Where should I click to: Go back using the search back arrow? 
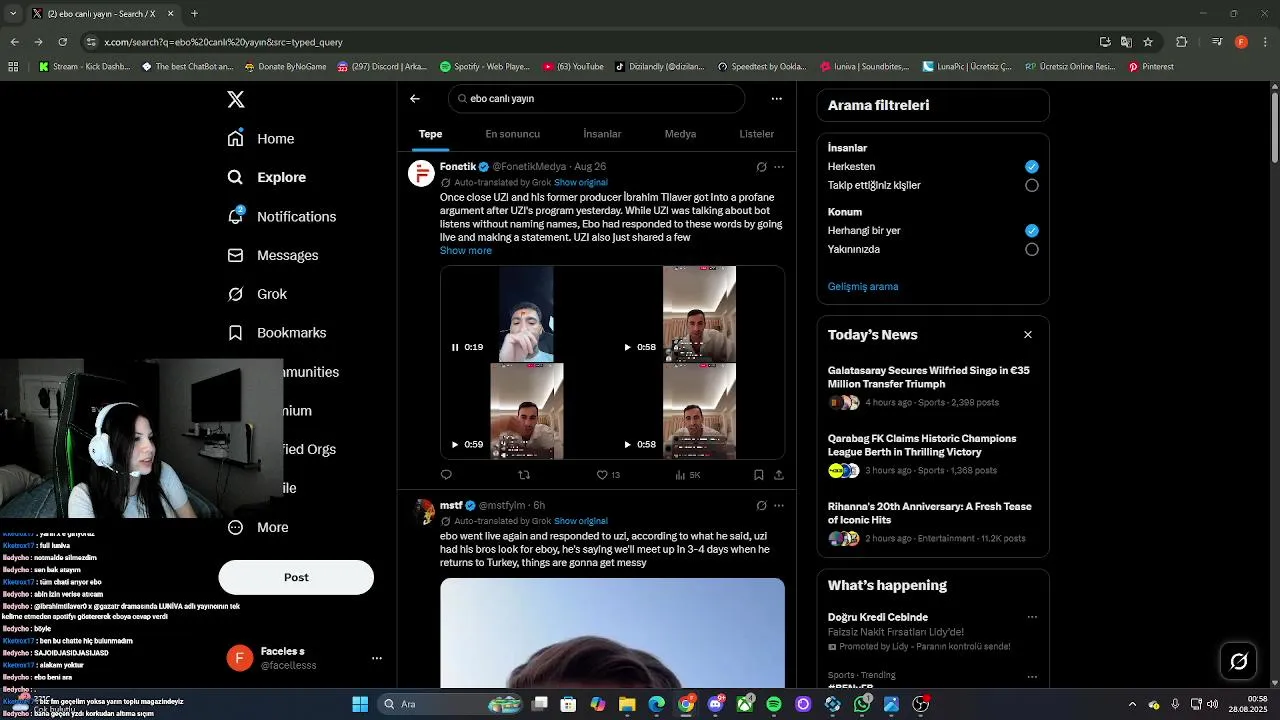coord(415,99)
